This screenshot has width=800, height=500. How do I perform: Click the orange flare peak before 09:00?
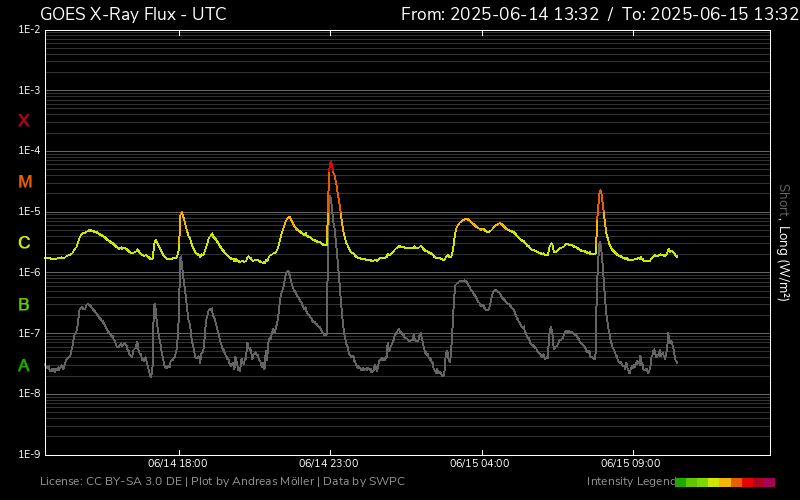pos(600,191)
